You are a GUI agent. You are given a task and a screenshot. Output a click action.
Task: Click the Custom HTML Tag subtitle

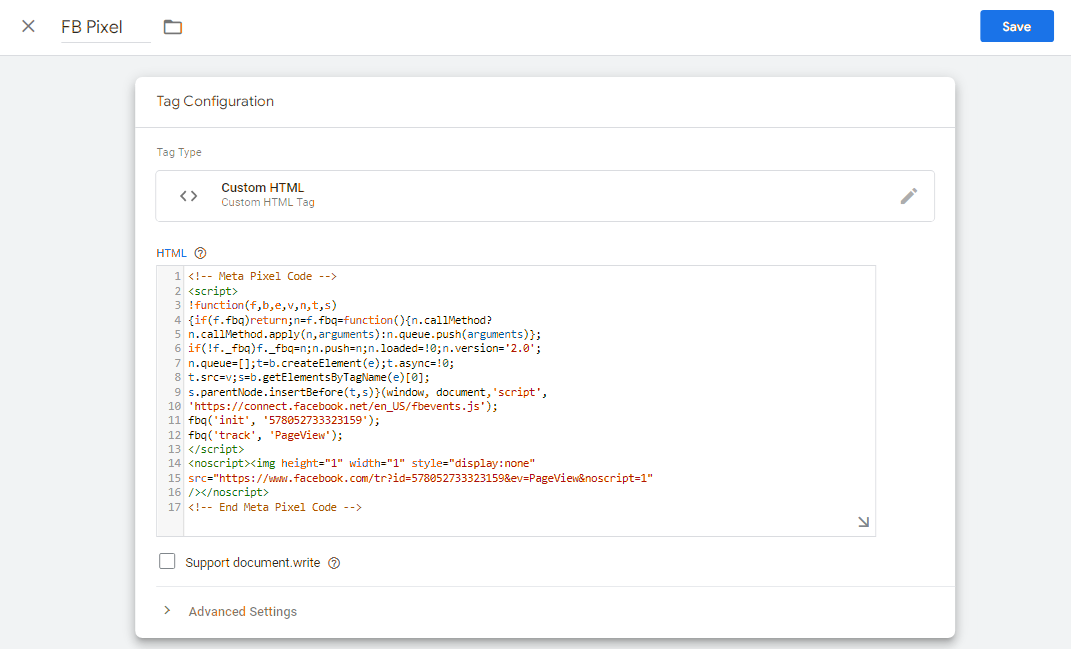pyautogui.click(x=268, y=202)
